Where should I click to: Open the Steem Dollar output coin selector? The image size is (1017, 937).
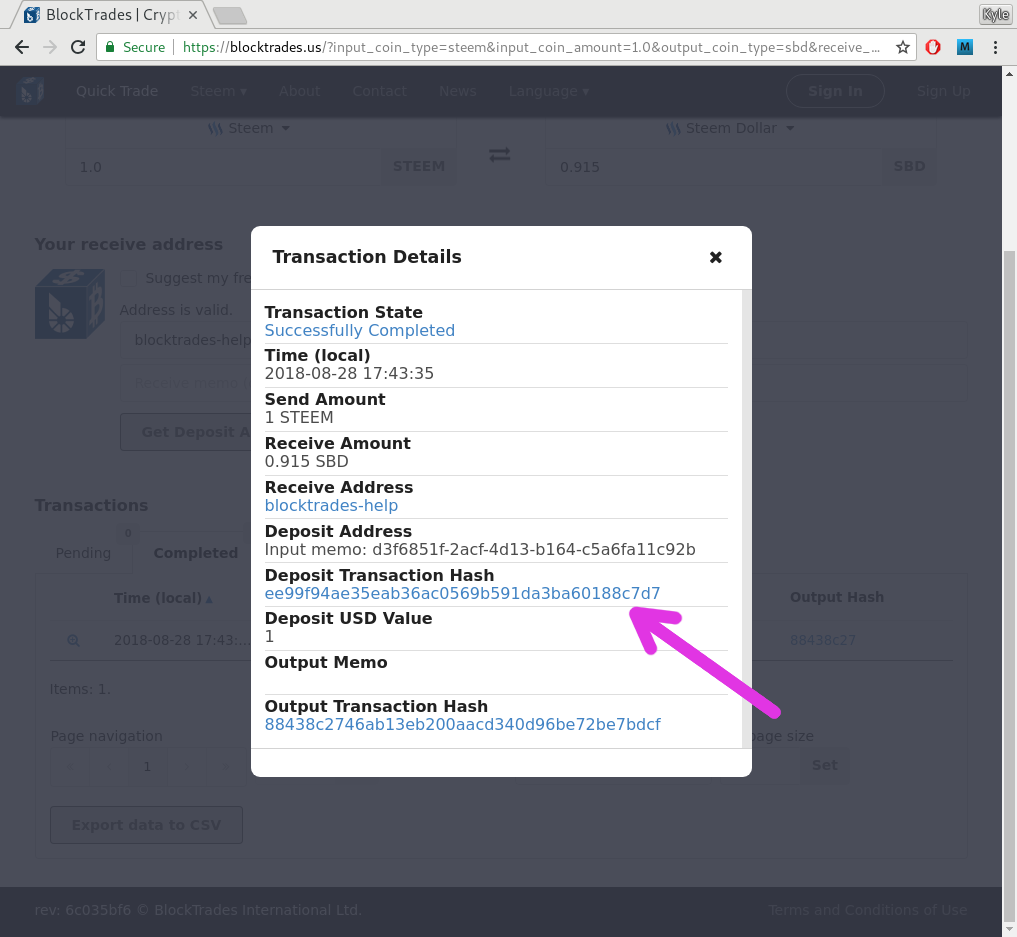[x=730, y=128]
